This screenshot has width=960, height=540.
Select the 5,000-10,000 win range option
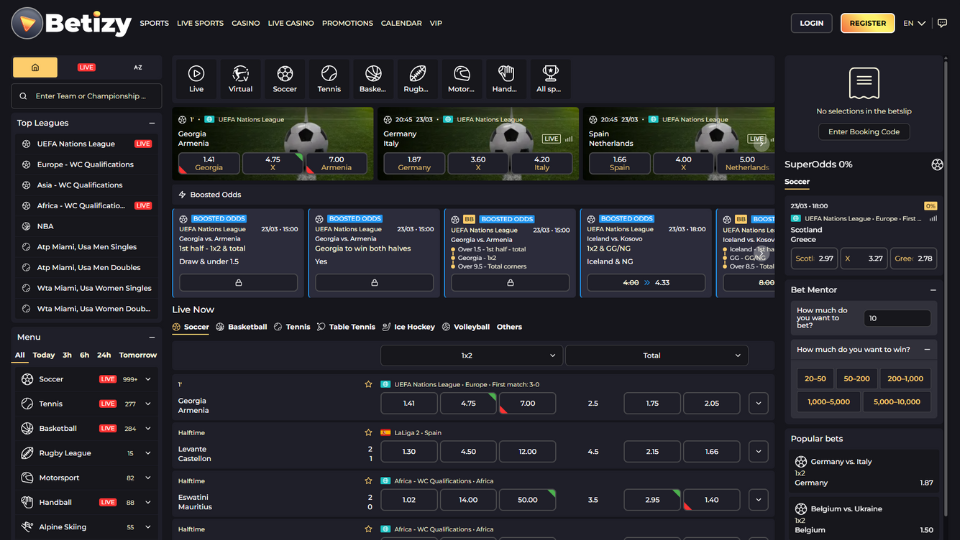pyautogui.click(x=896, y=402)
